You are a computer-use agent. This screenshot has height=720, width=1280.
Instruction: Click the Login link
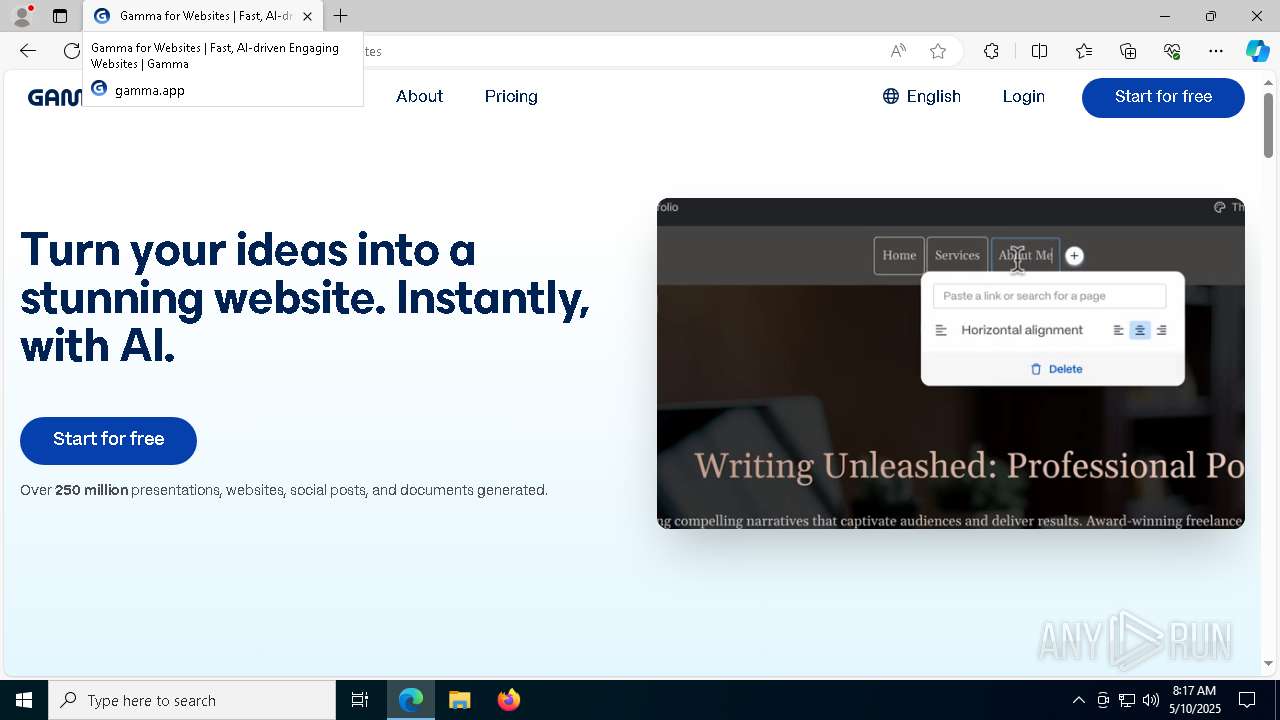click(x=1023, y=97)
